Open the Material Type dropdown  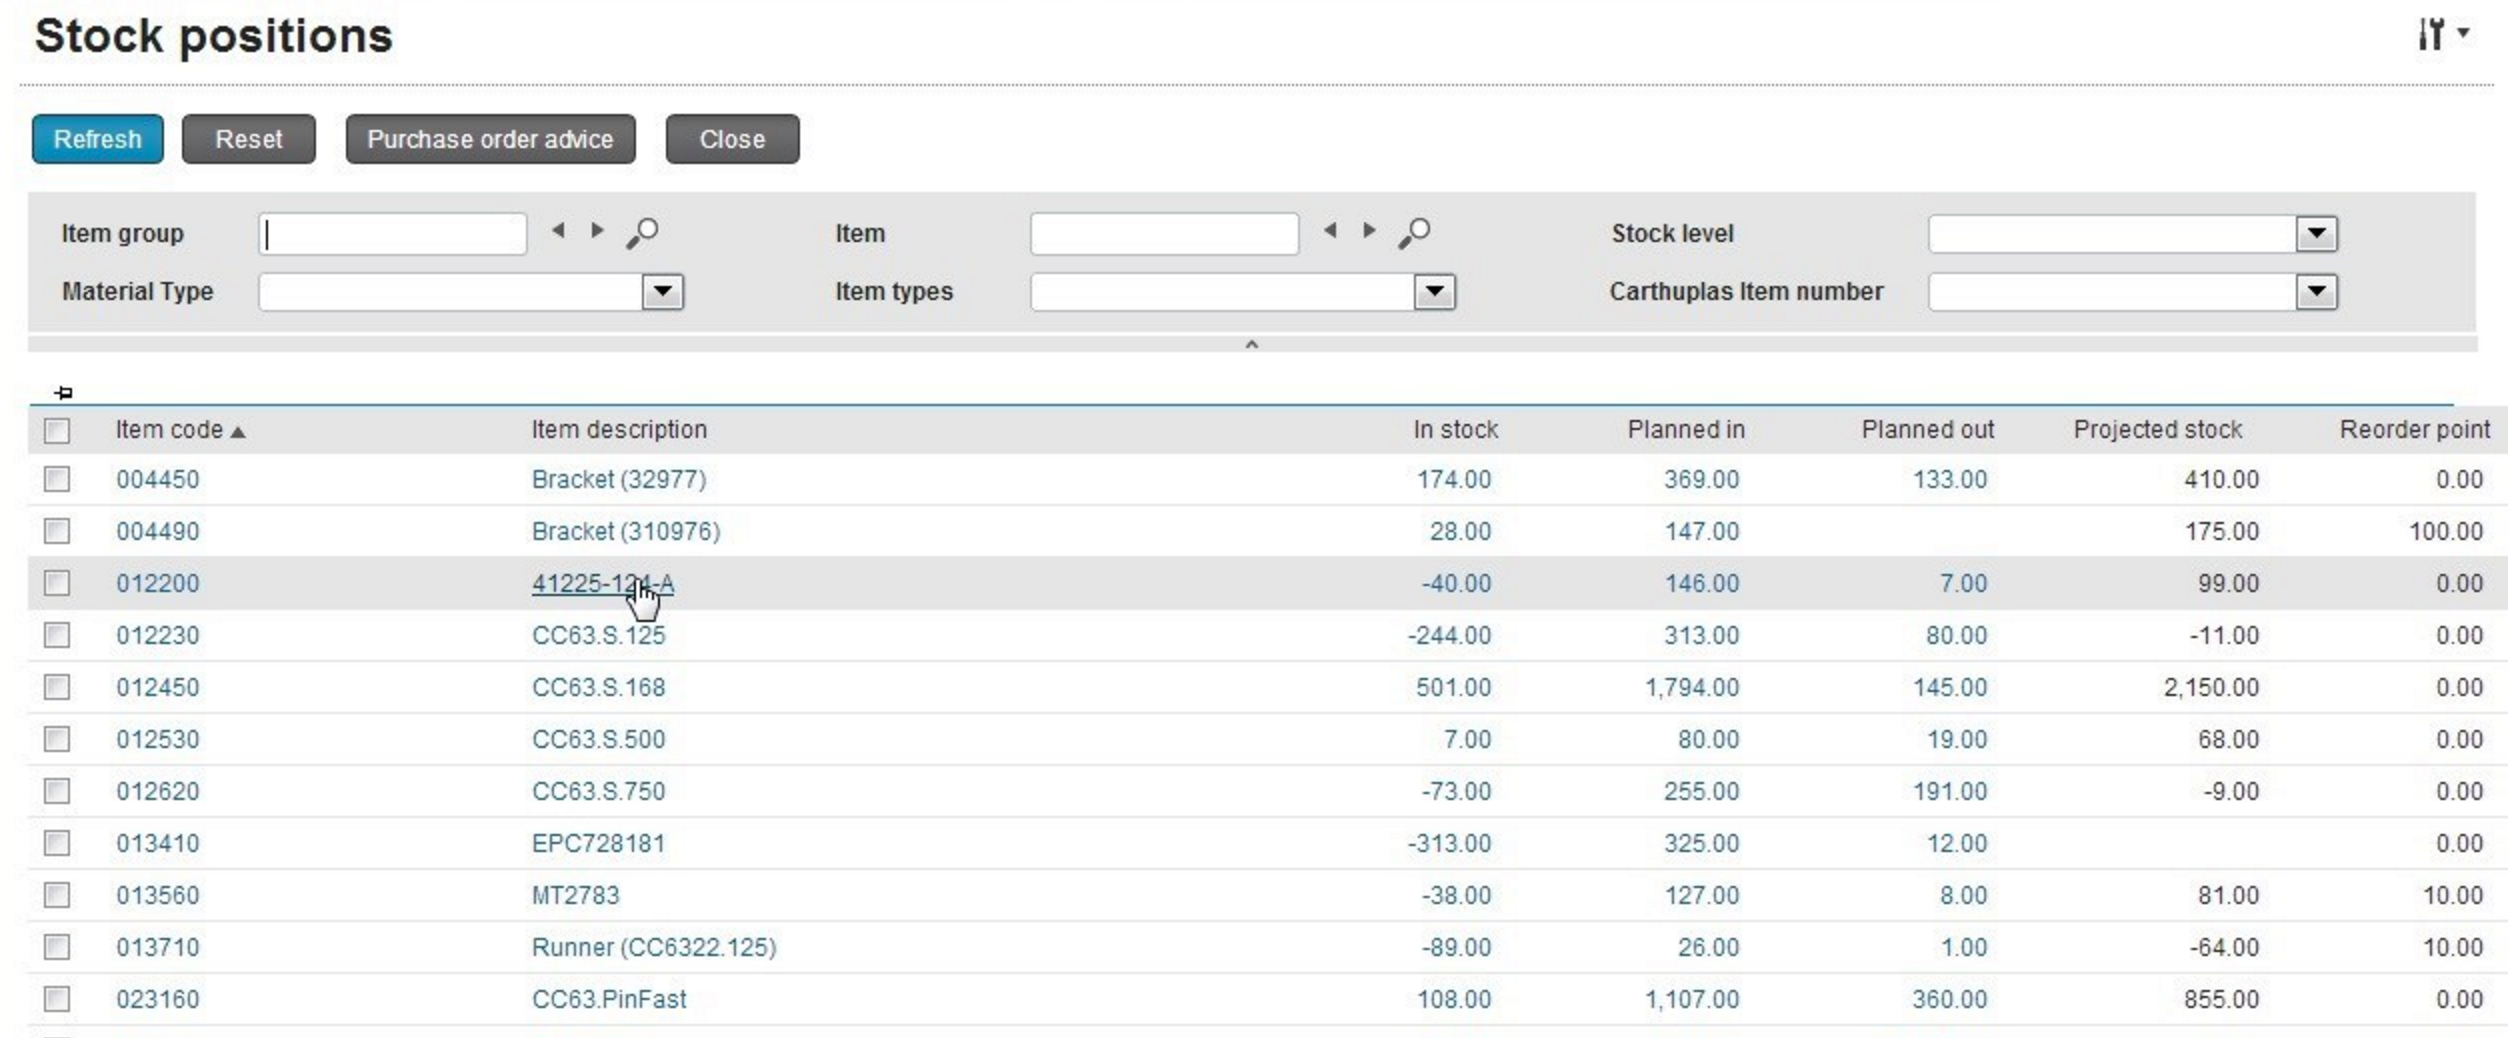pos(662,292)
